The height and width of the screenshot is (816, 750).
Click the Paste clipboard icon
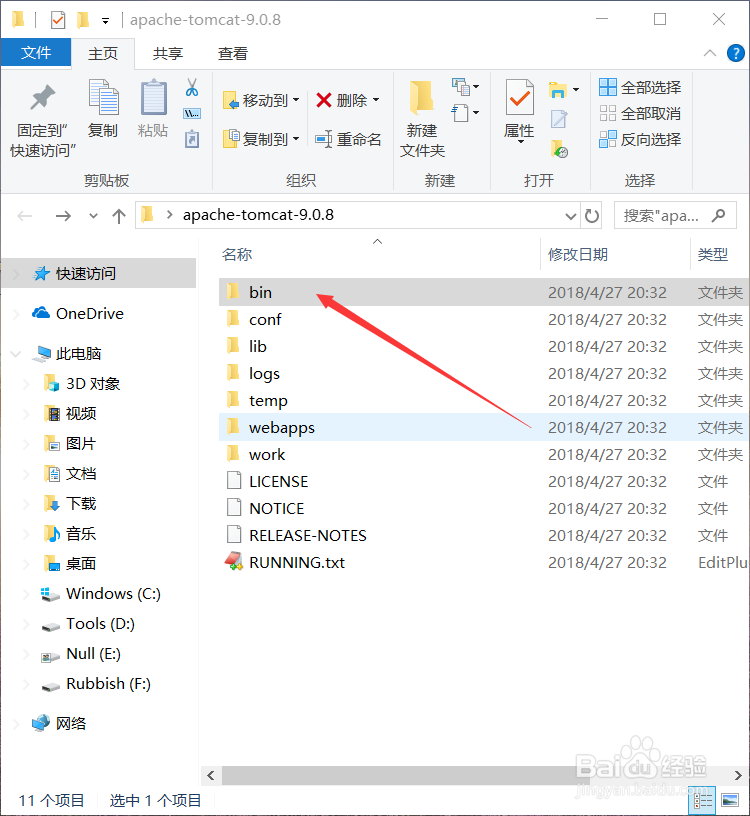coord(154,97)
